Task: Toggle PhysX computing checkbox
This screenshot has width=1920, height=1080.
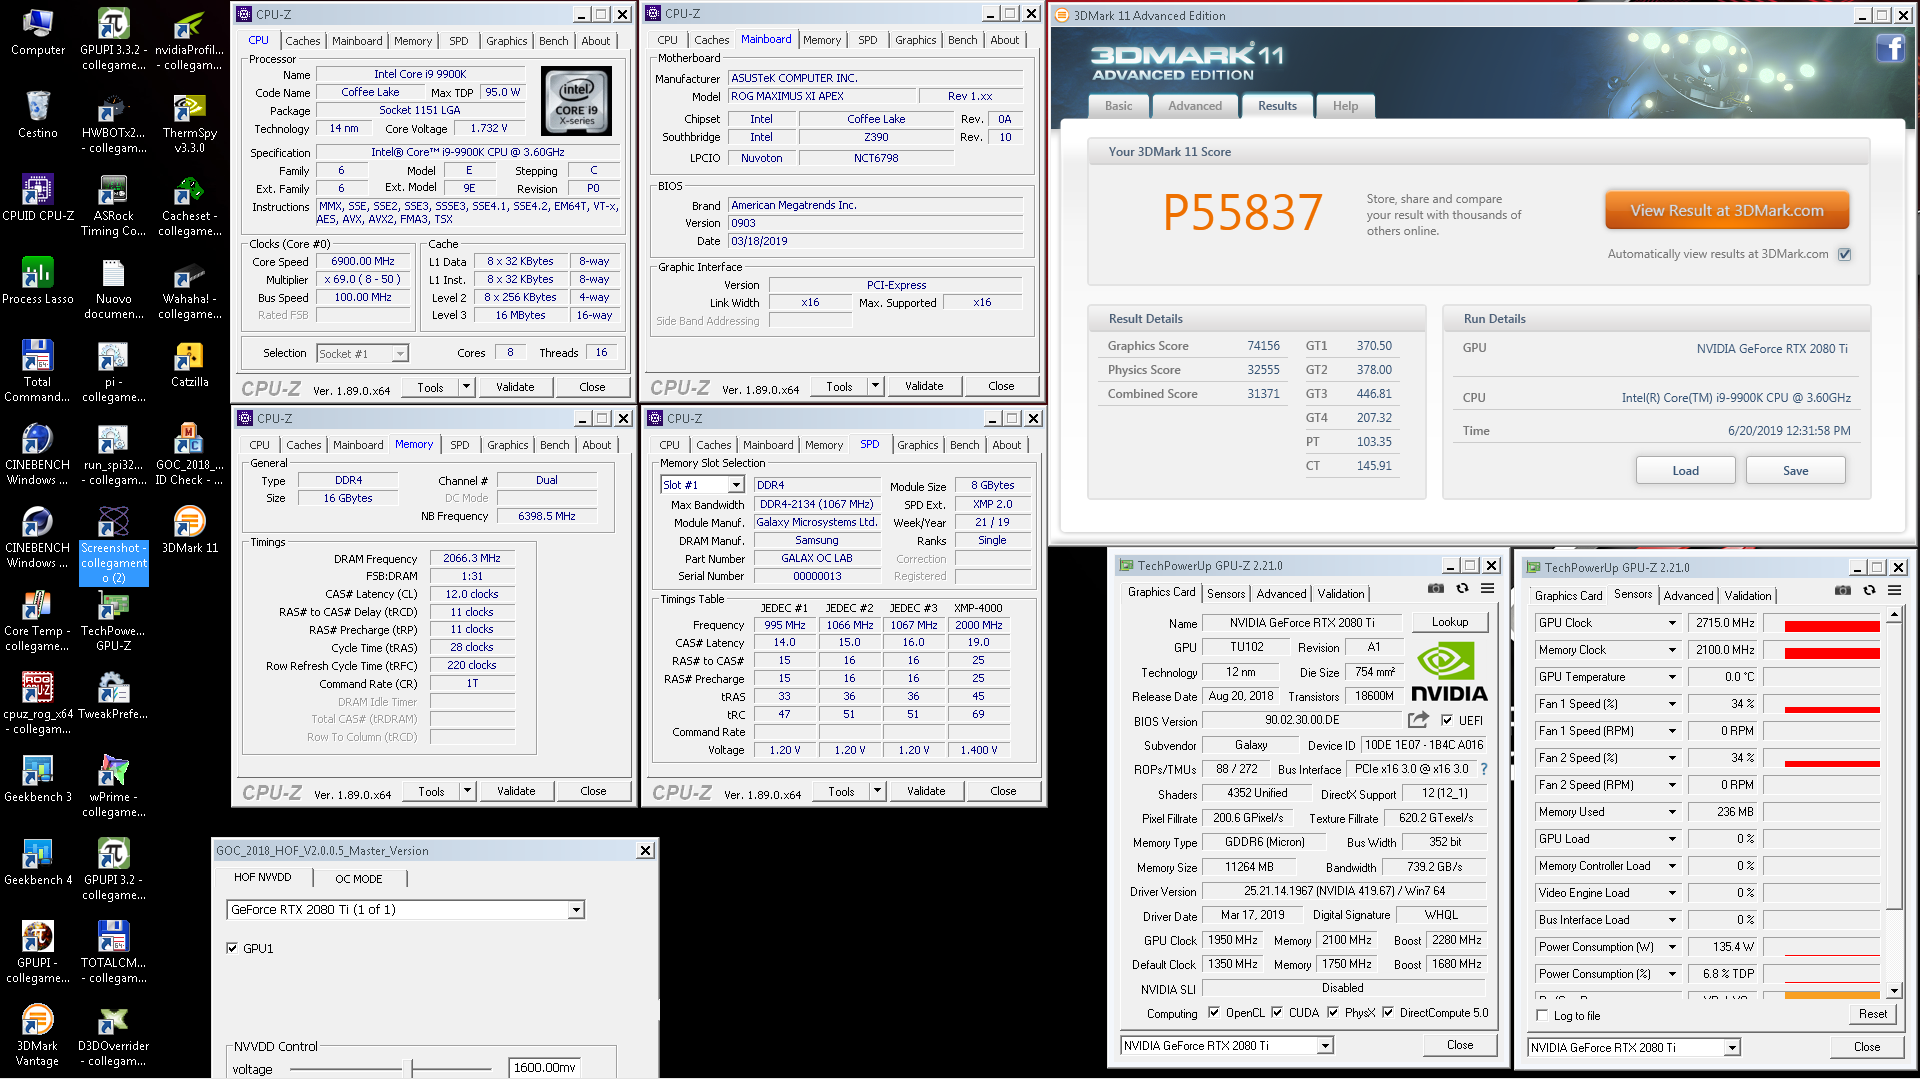Action: 1333,1012
